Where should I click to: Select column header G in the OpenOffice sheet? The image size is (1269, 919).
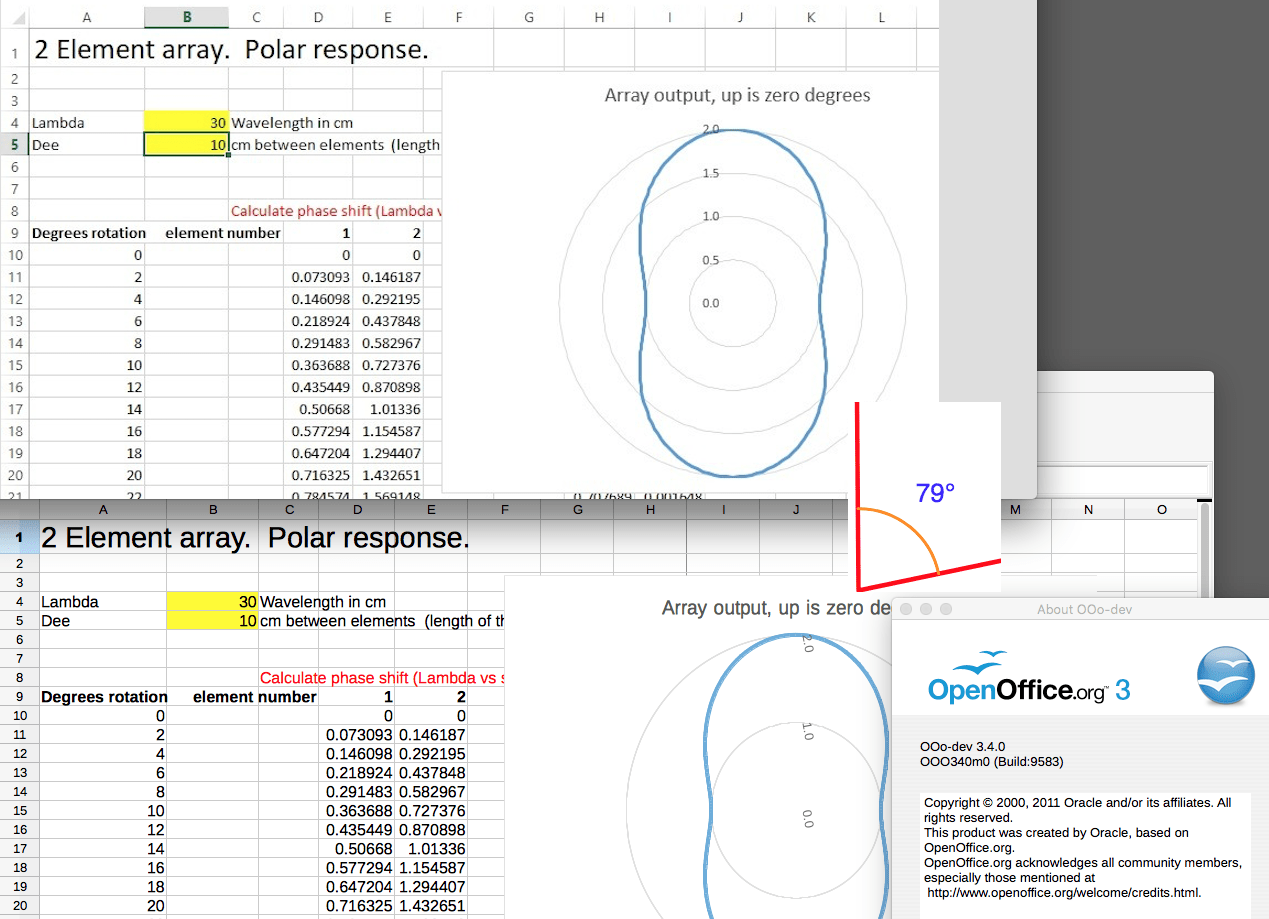coord(578,511)
